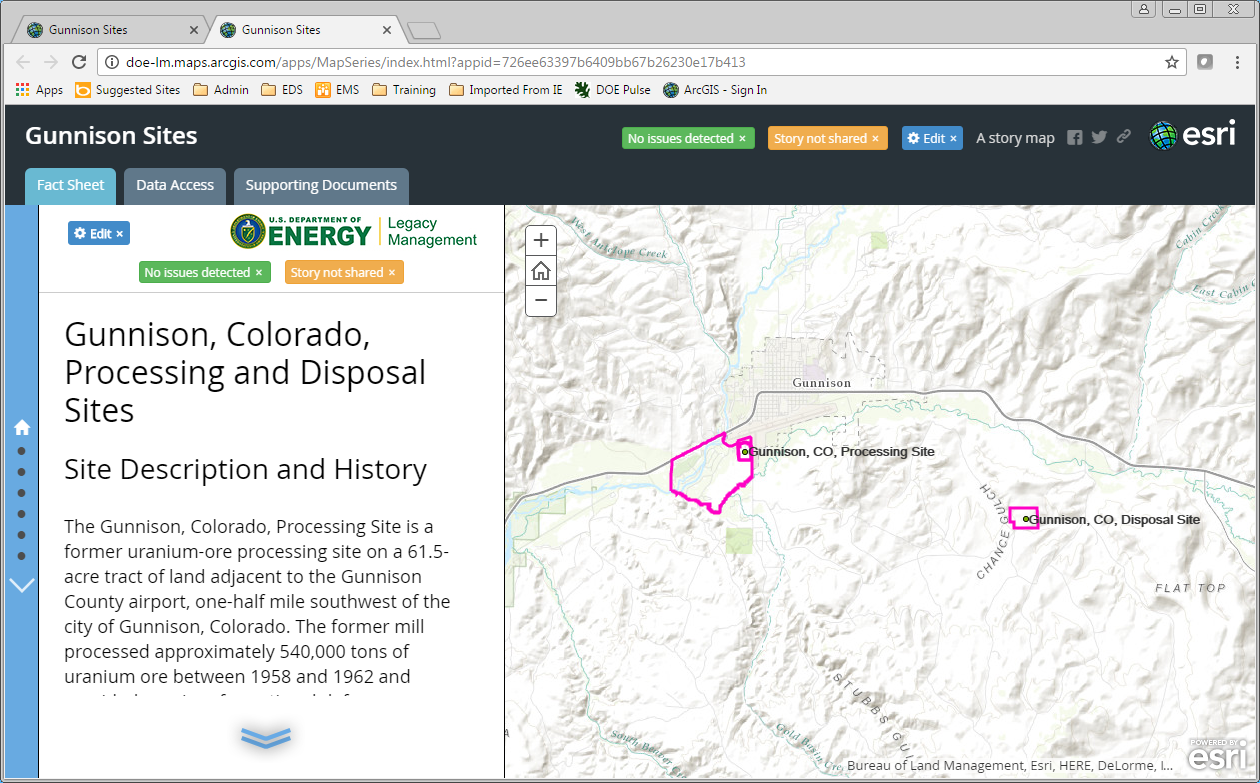Click header 'No issues detected' badge
Screen dimensions: 1260x783
point(687,138)
